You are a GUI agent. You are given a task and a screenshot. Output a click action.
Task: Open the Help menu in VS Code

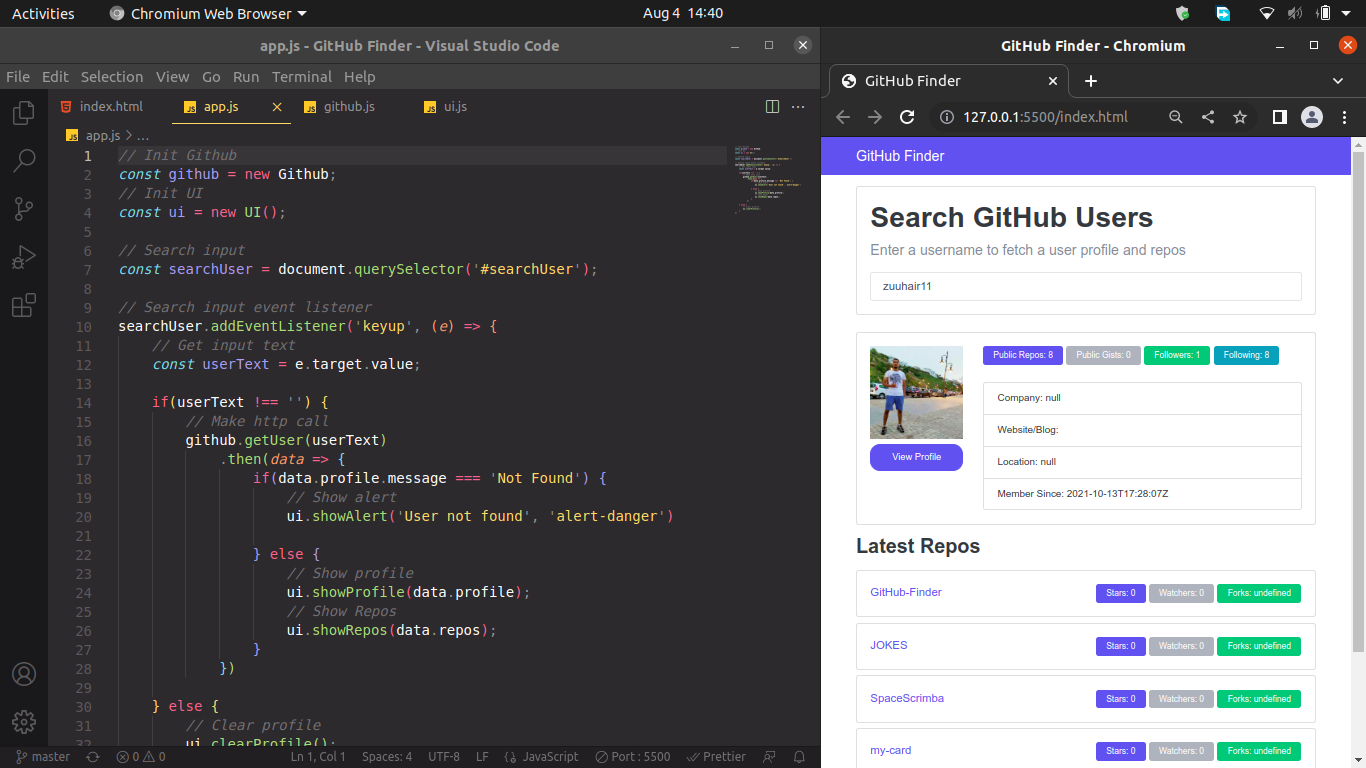point(360,77)
